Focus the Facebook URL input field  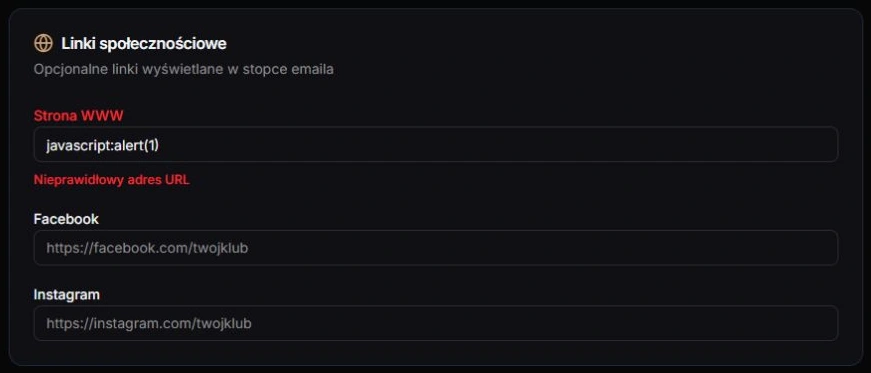[x=436, y=248]
